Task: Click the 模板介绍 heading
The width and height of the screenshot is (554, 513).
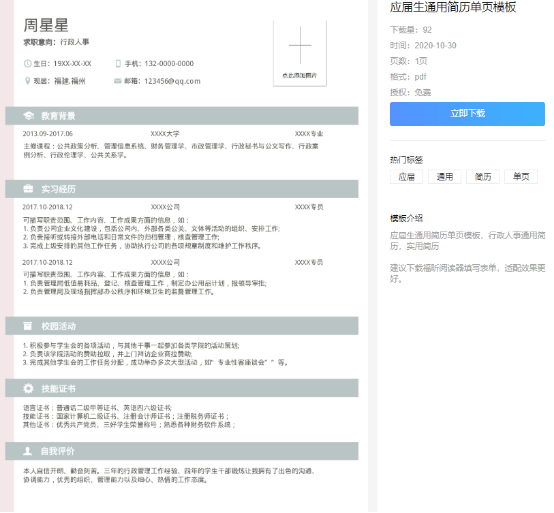Action: (406, 218)
